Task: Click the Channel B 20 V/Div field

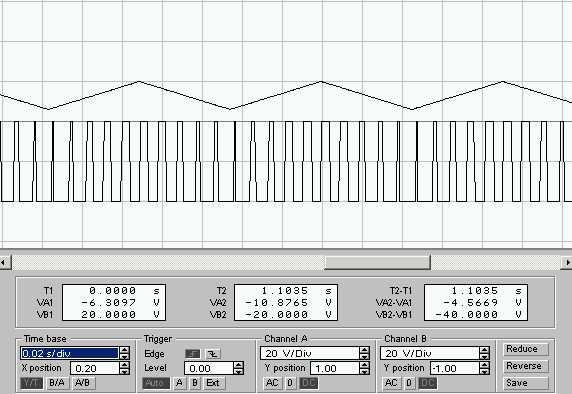Action: (429, 353)
